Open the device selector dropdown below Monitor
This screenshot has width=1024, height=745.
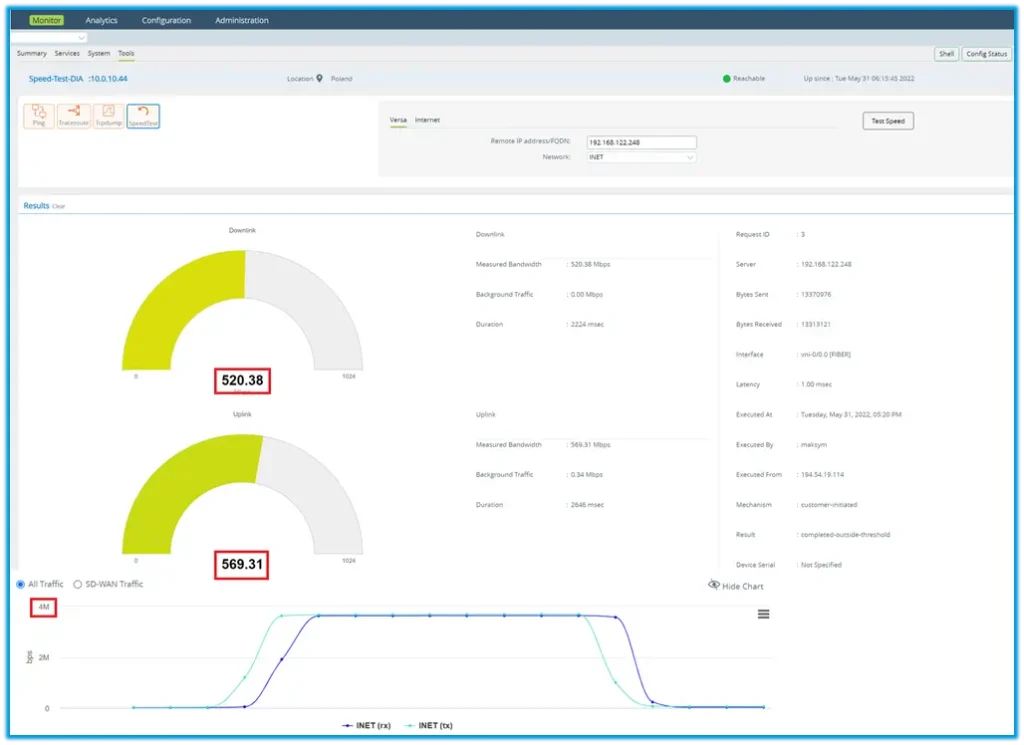pos(50,37)
